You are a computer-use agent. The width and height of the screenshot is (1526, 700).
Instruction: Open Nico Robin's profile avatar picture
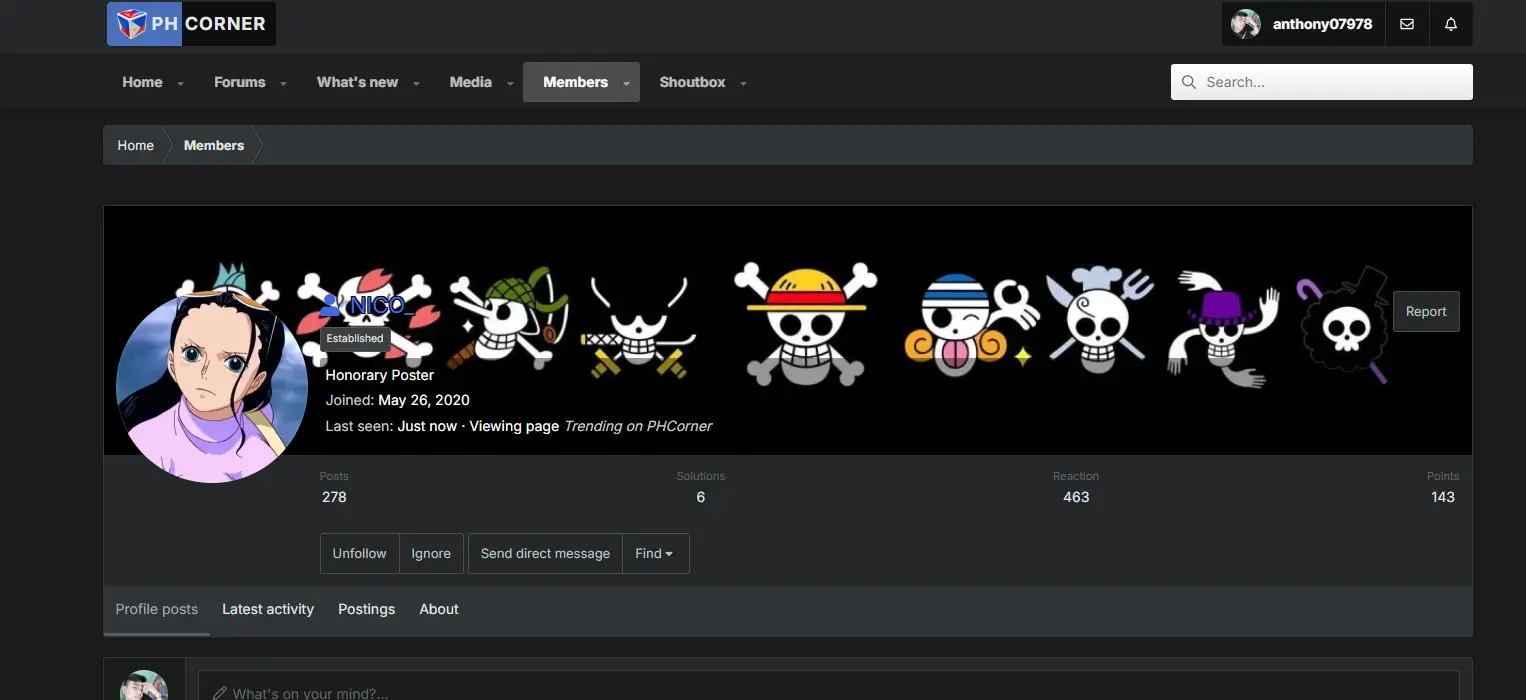coord(211,388)
